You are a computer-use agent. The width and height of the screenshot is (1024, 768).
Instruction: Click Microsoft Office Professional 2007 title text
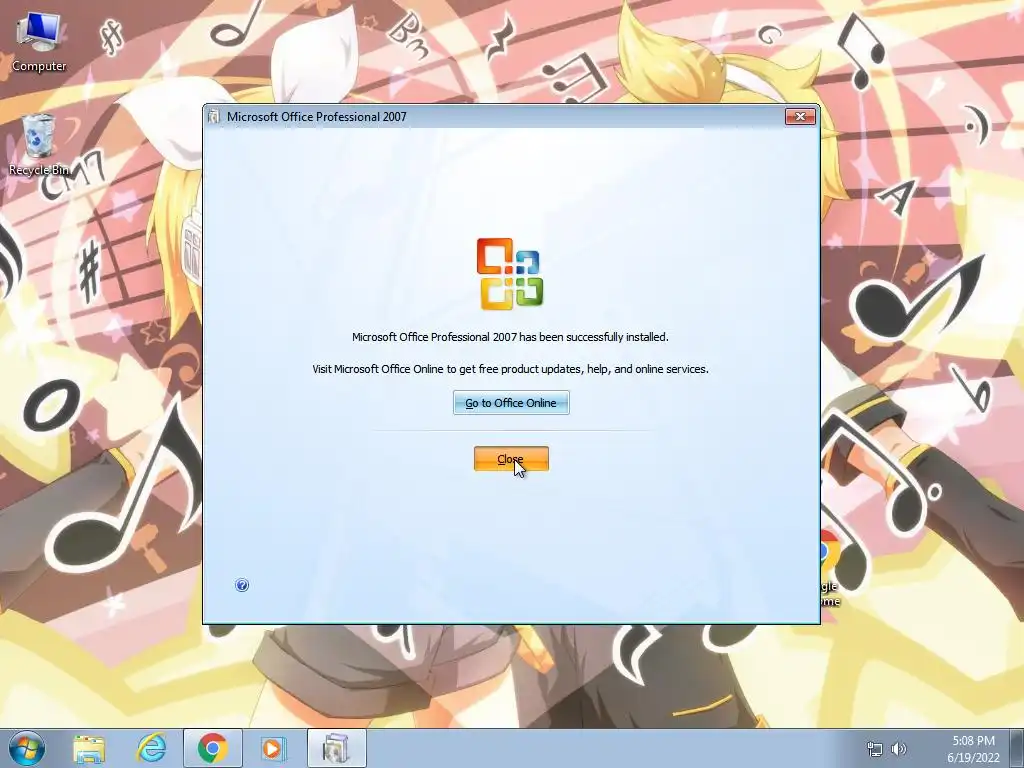pyautogui.click(x=317, y=117)
